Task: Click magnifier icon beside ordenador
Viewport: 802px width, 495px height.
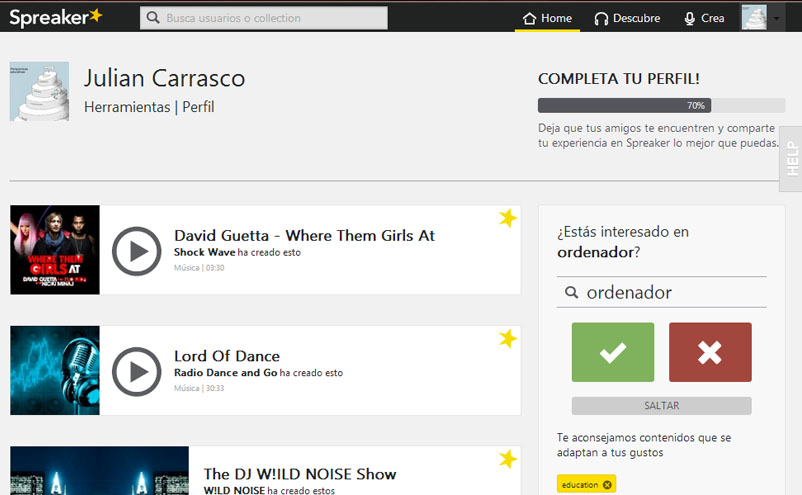Action: click(x=571, y=292)
